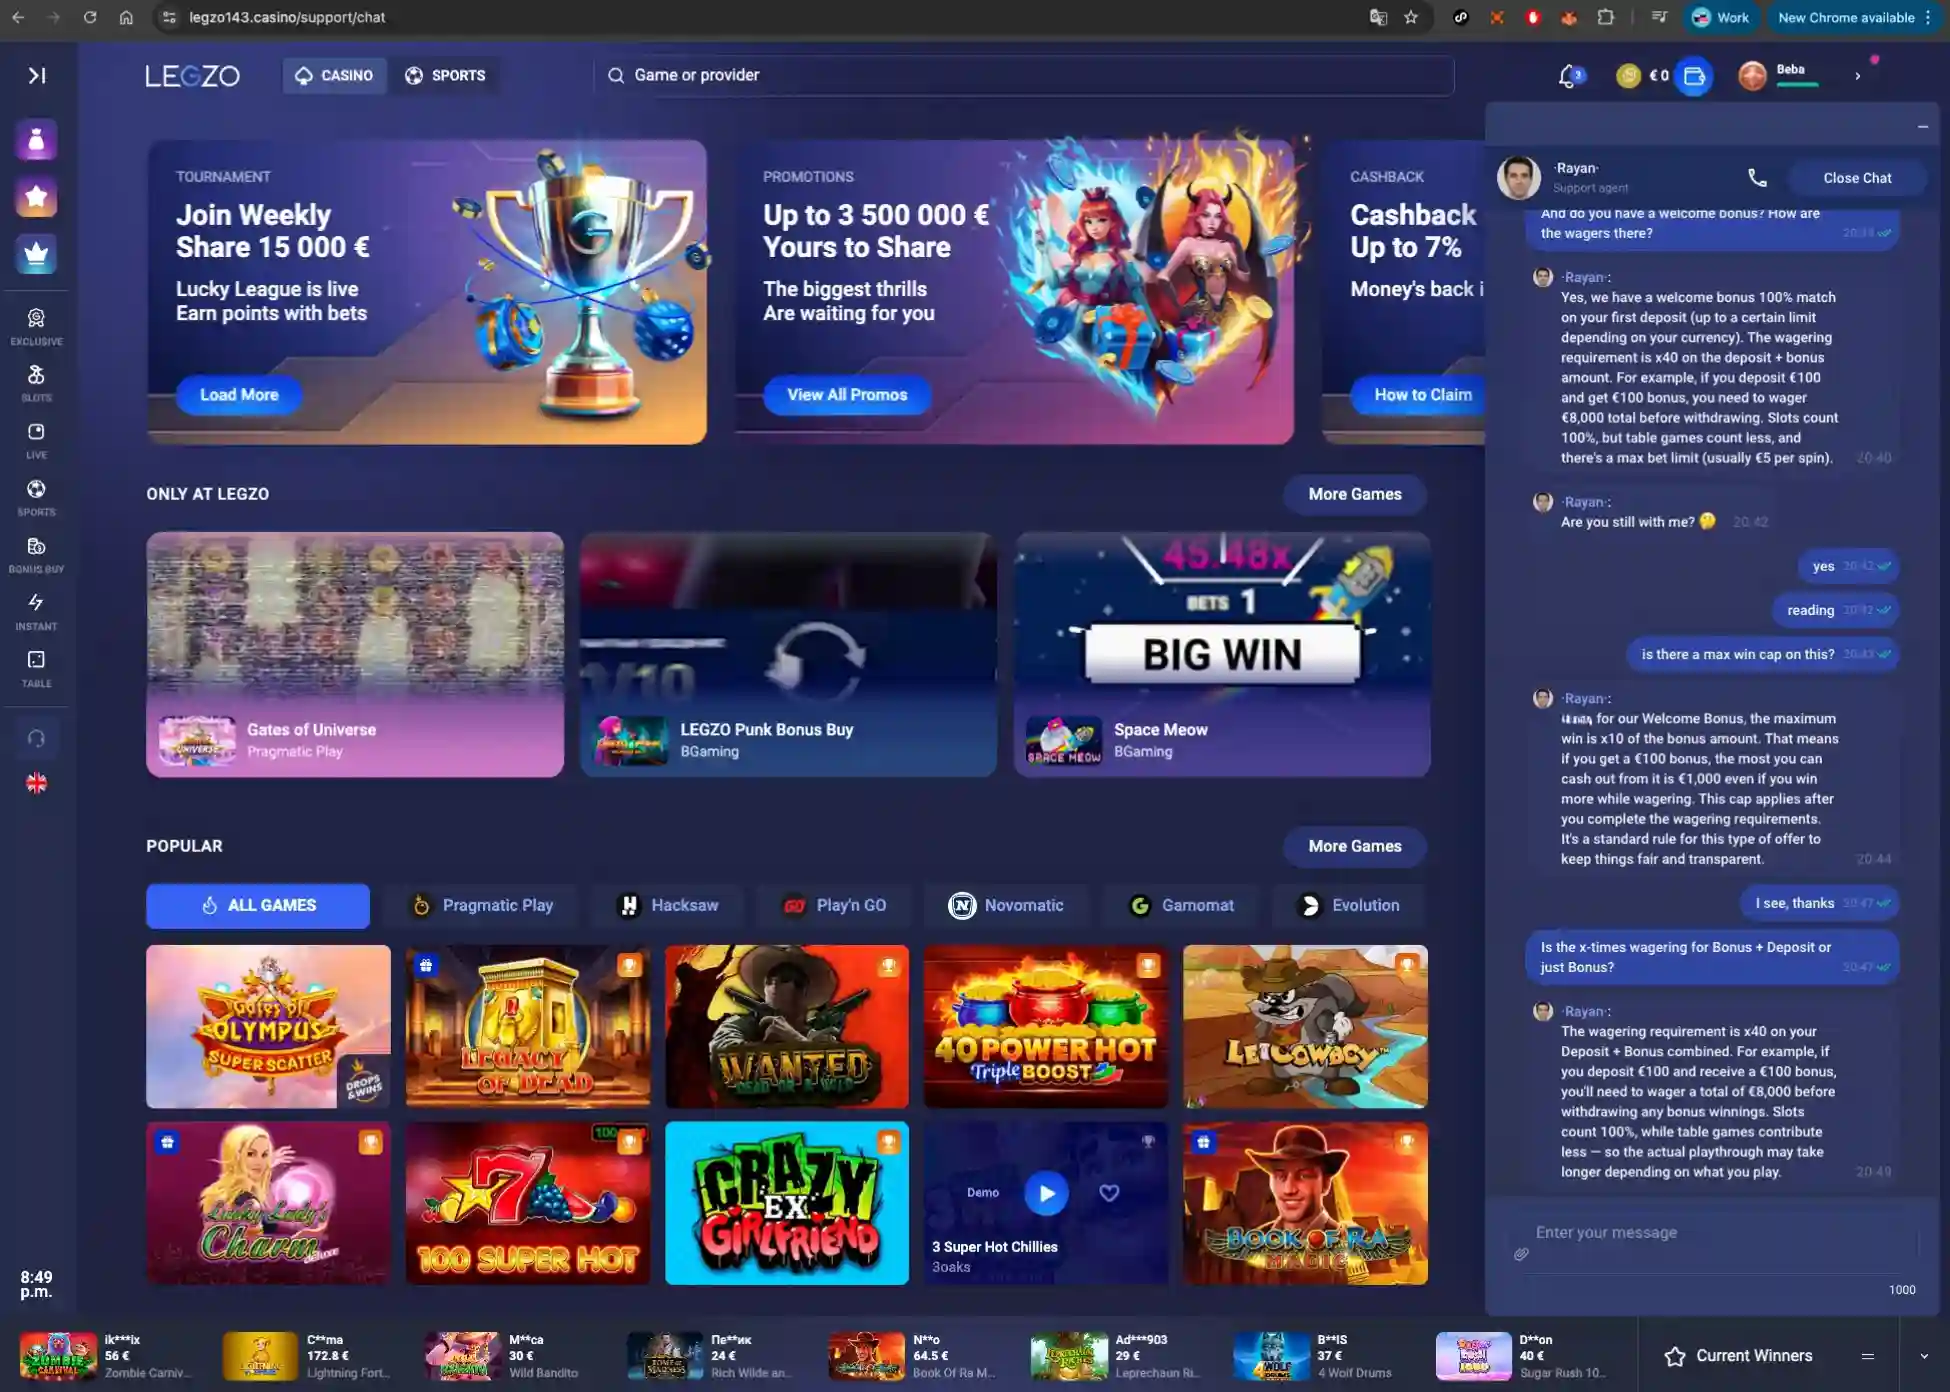This screenshot has height=1392, width=1950.
Task: Open the Instant games category
Action: (36, 611)
